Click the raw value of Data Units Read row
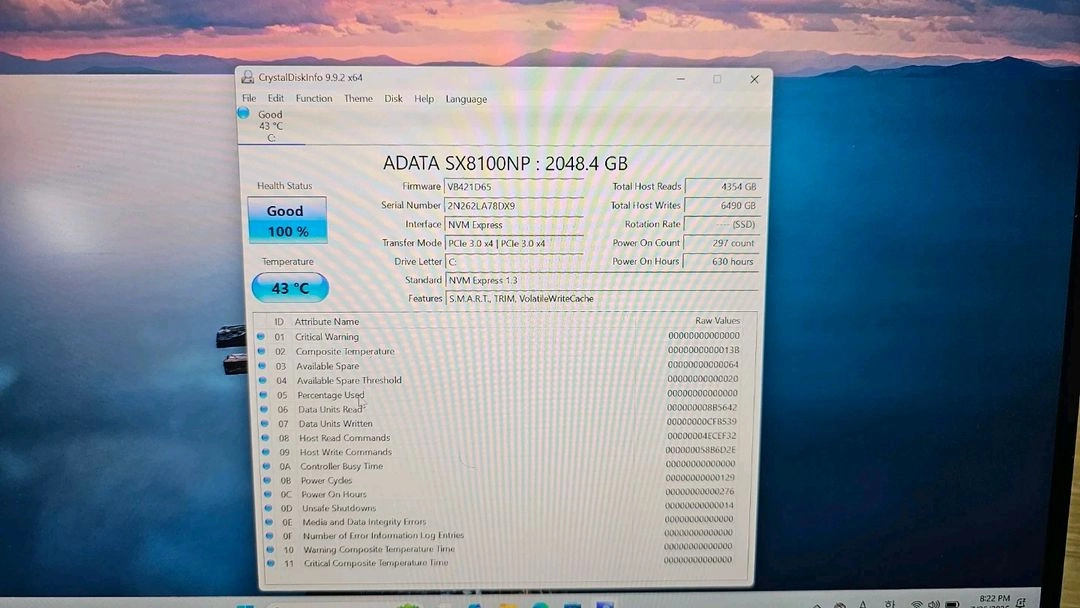This screenshot has width=1080, height=608. 702,408
